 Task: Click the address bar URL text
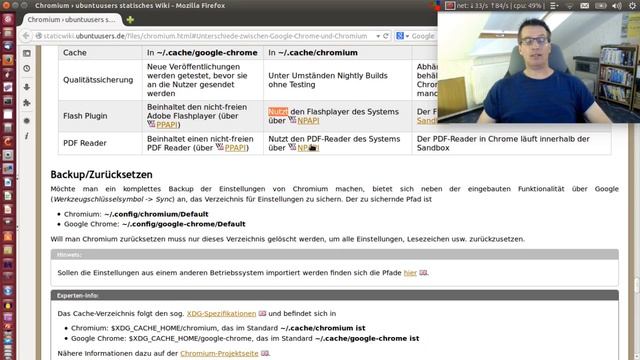205,36
